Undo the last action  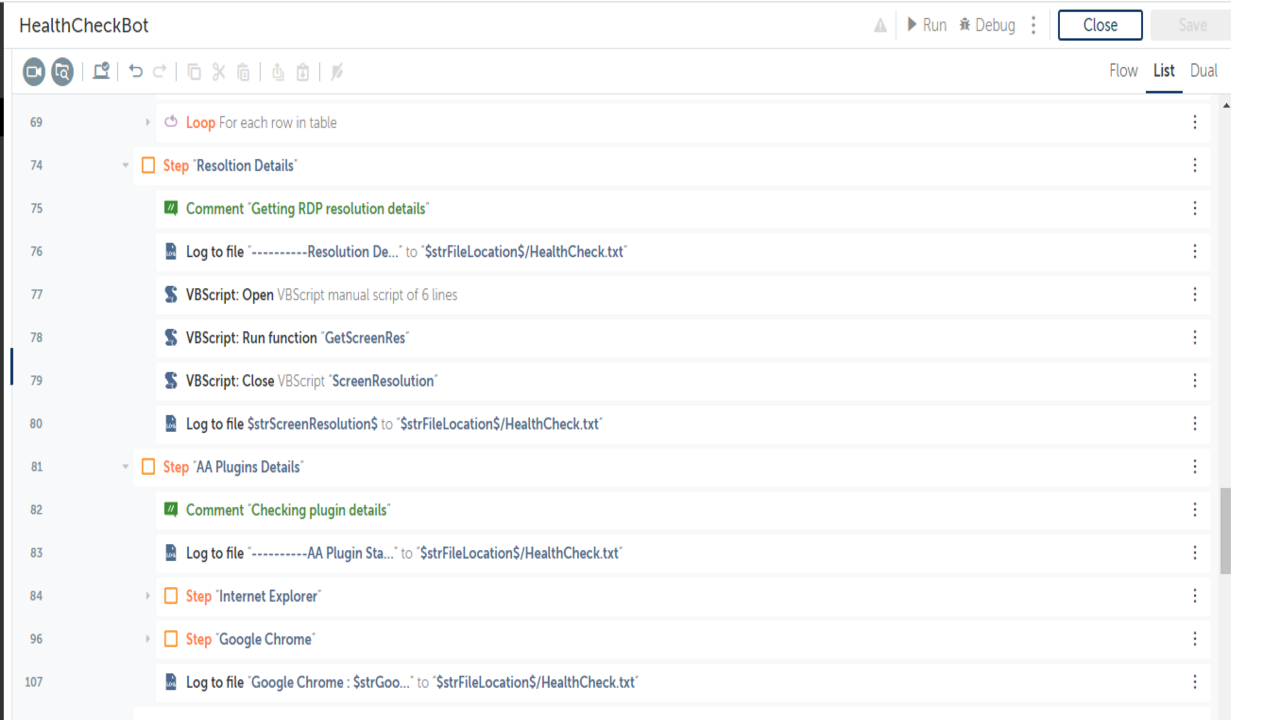[136, 71]
